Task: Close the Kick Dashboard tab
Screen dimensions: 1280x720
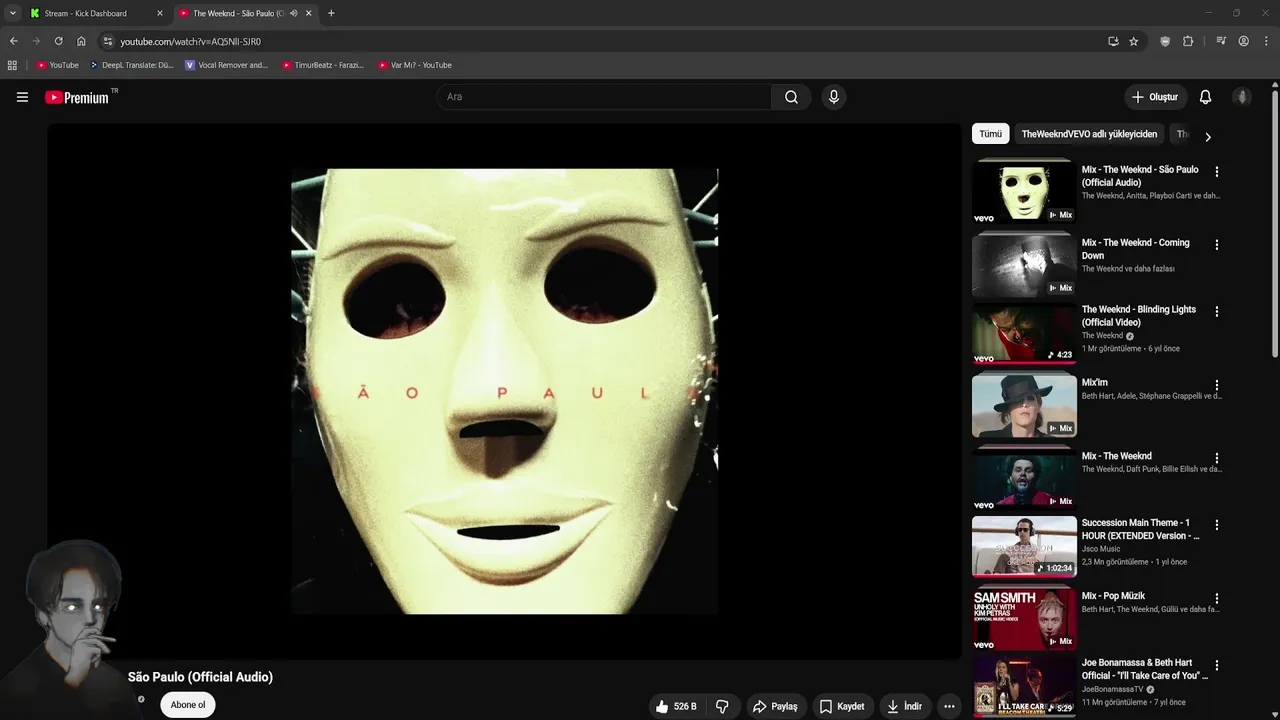Action: [159, 13]
